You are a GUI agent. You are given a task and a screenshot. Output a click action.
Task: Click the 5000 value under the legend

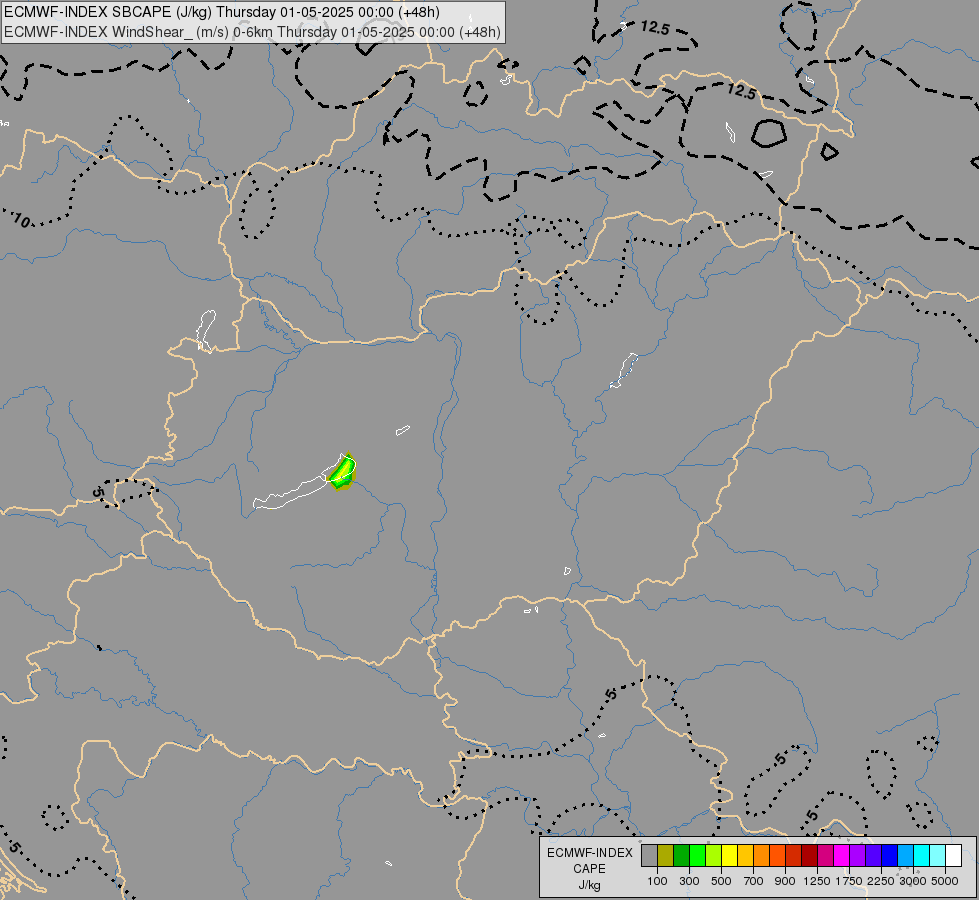point(945,881)
